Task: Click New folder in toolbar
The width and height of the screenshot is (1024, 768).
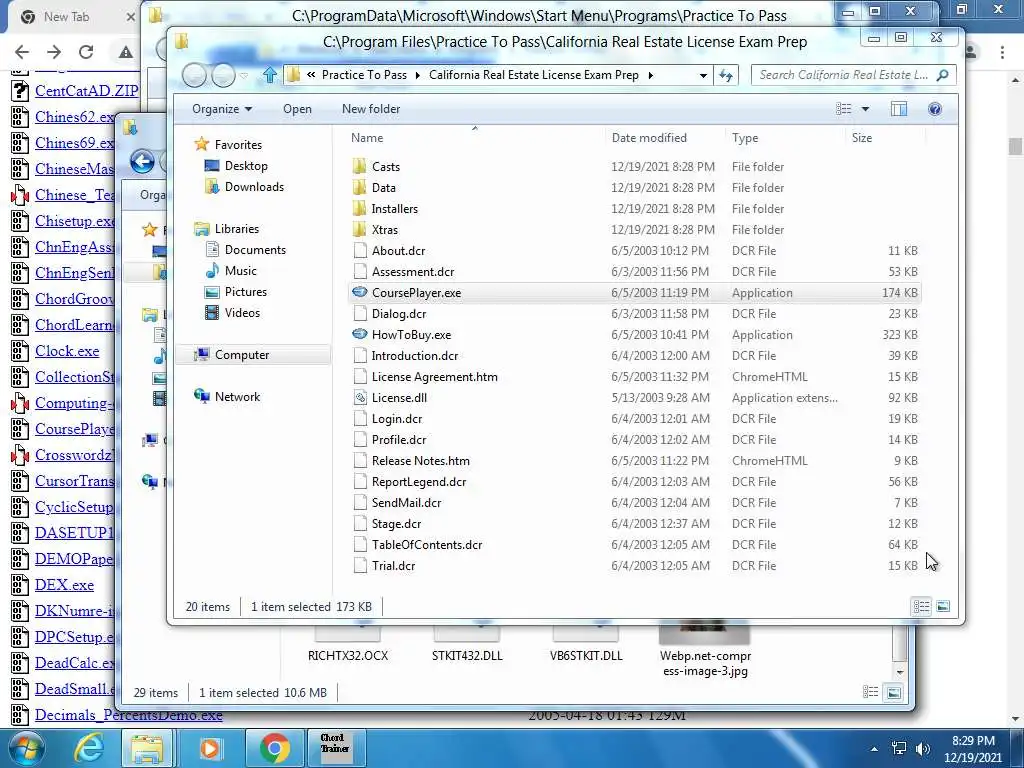Action: point(371,109)
